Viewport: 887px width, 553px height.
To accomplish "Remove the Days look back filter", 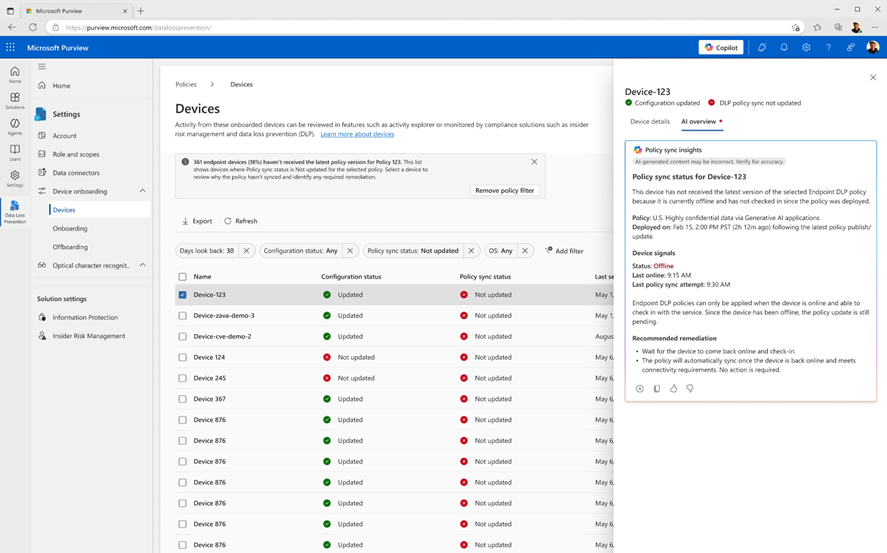I will click(x=246, y=250).
